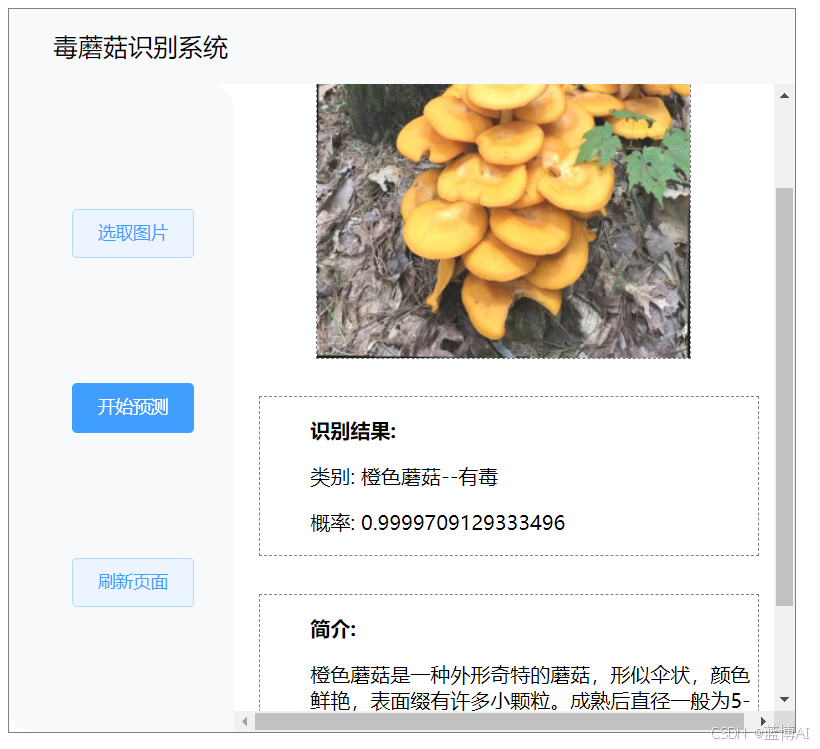Select the 毒蘑菇识别系统 title text
This screenshot has width=820, height=749.
(x=141, y=48)
